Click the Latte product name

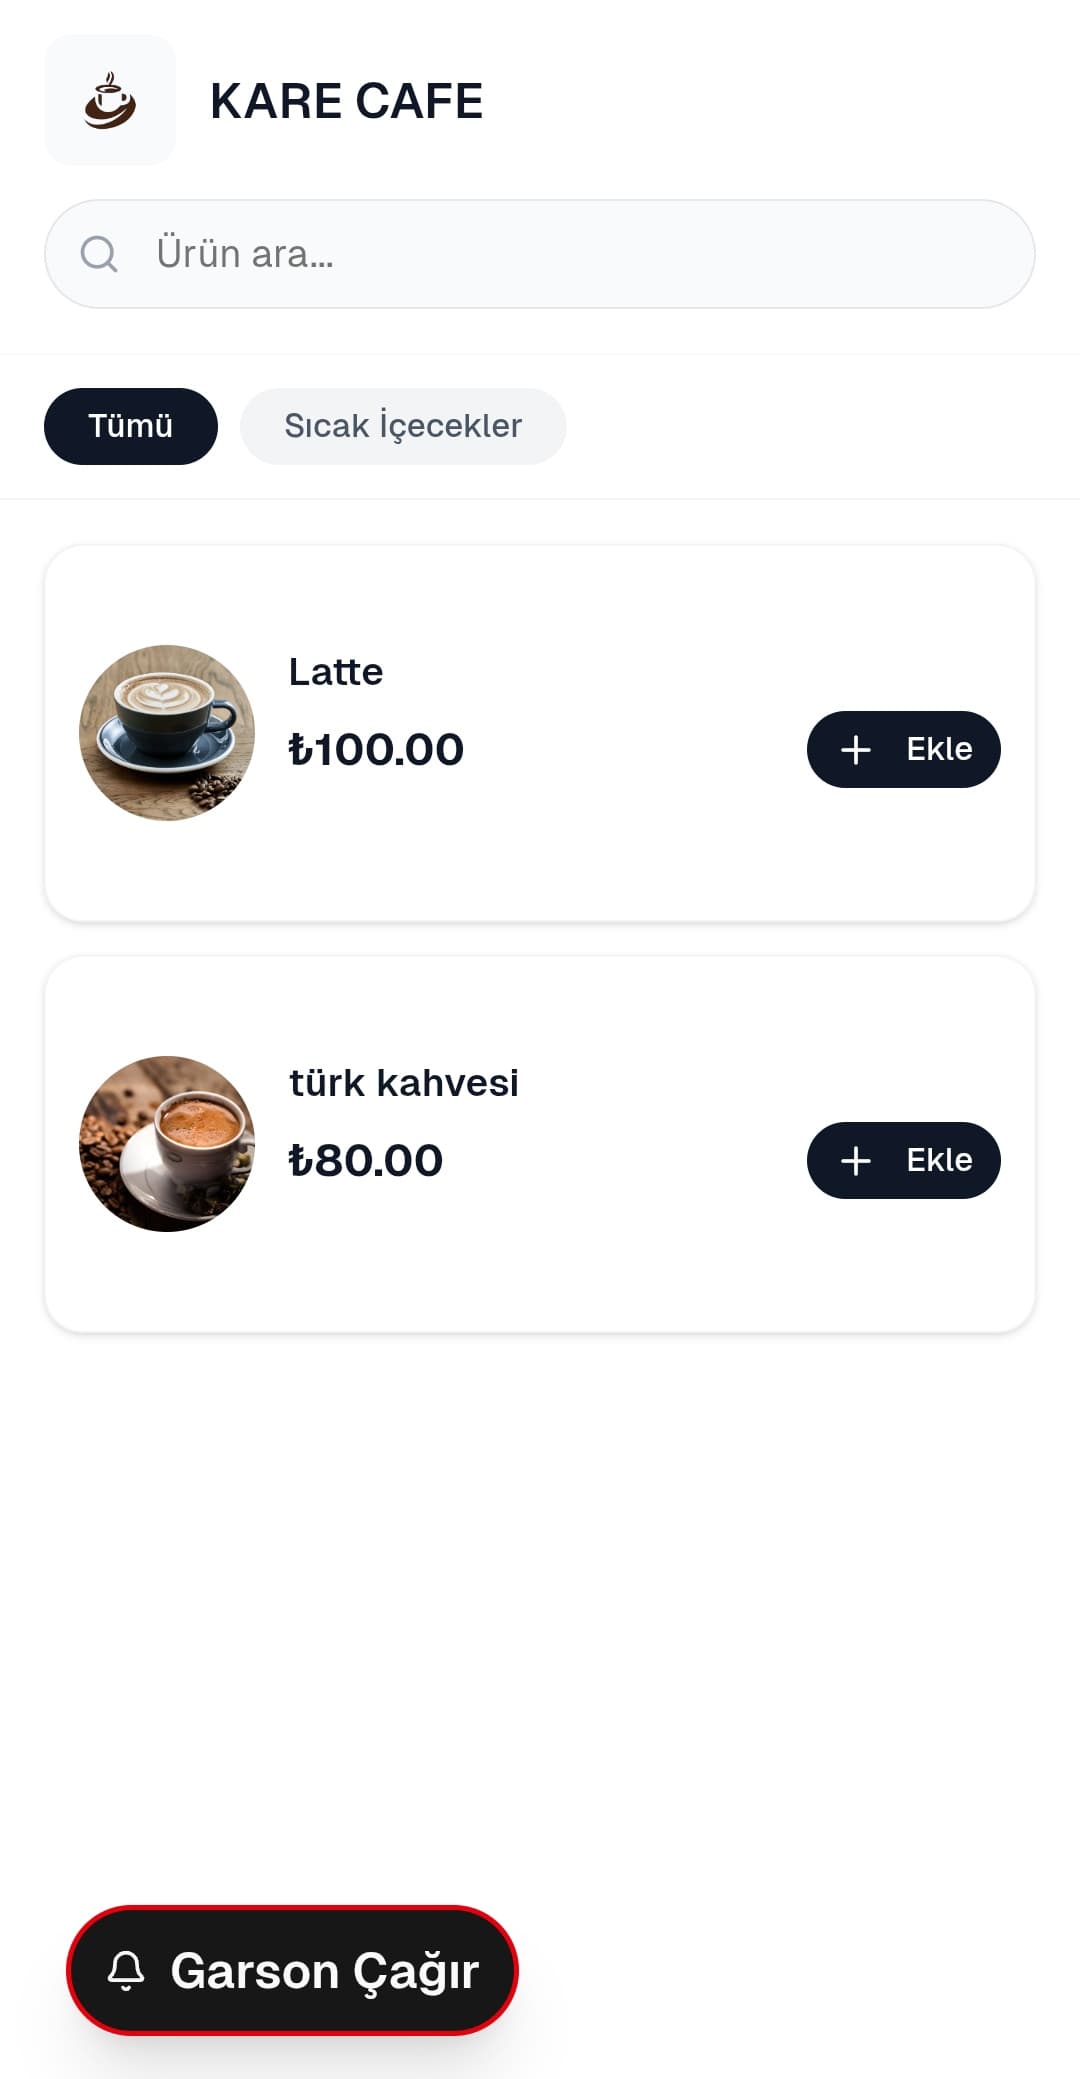click(336, 672)
